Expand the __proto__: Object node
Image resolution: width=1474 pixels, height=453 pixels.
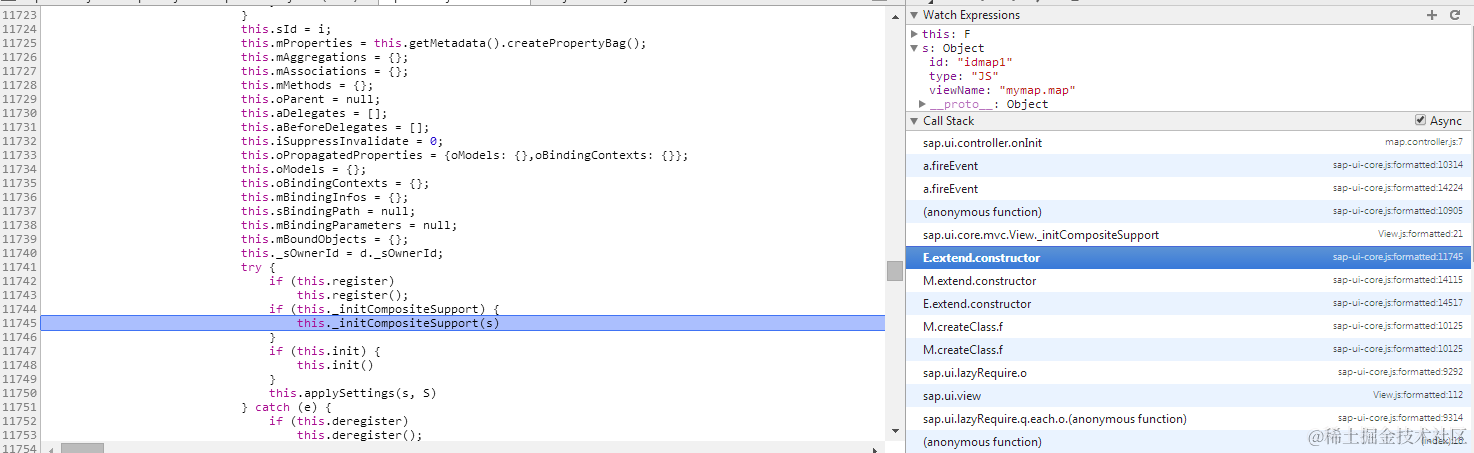[x=923, y=104]
